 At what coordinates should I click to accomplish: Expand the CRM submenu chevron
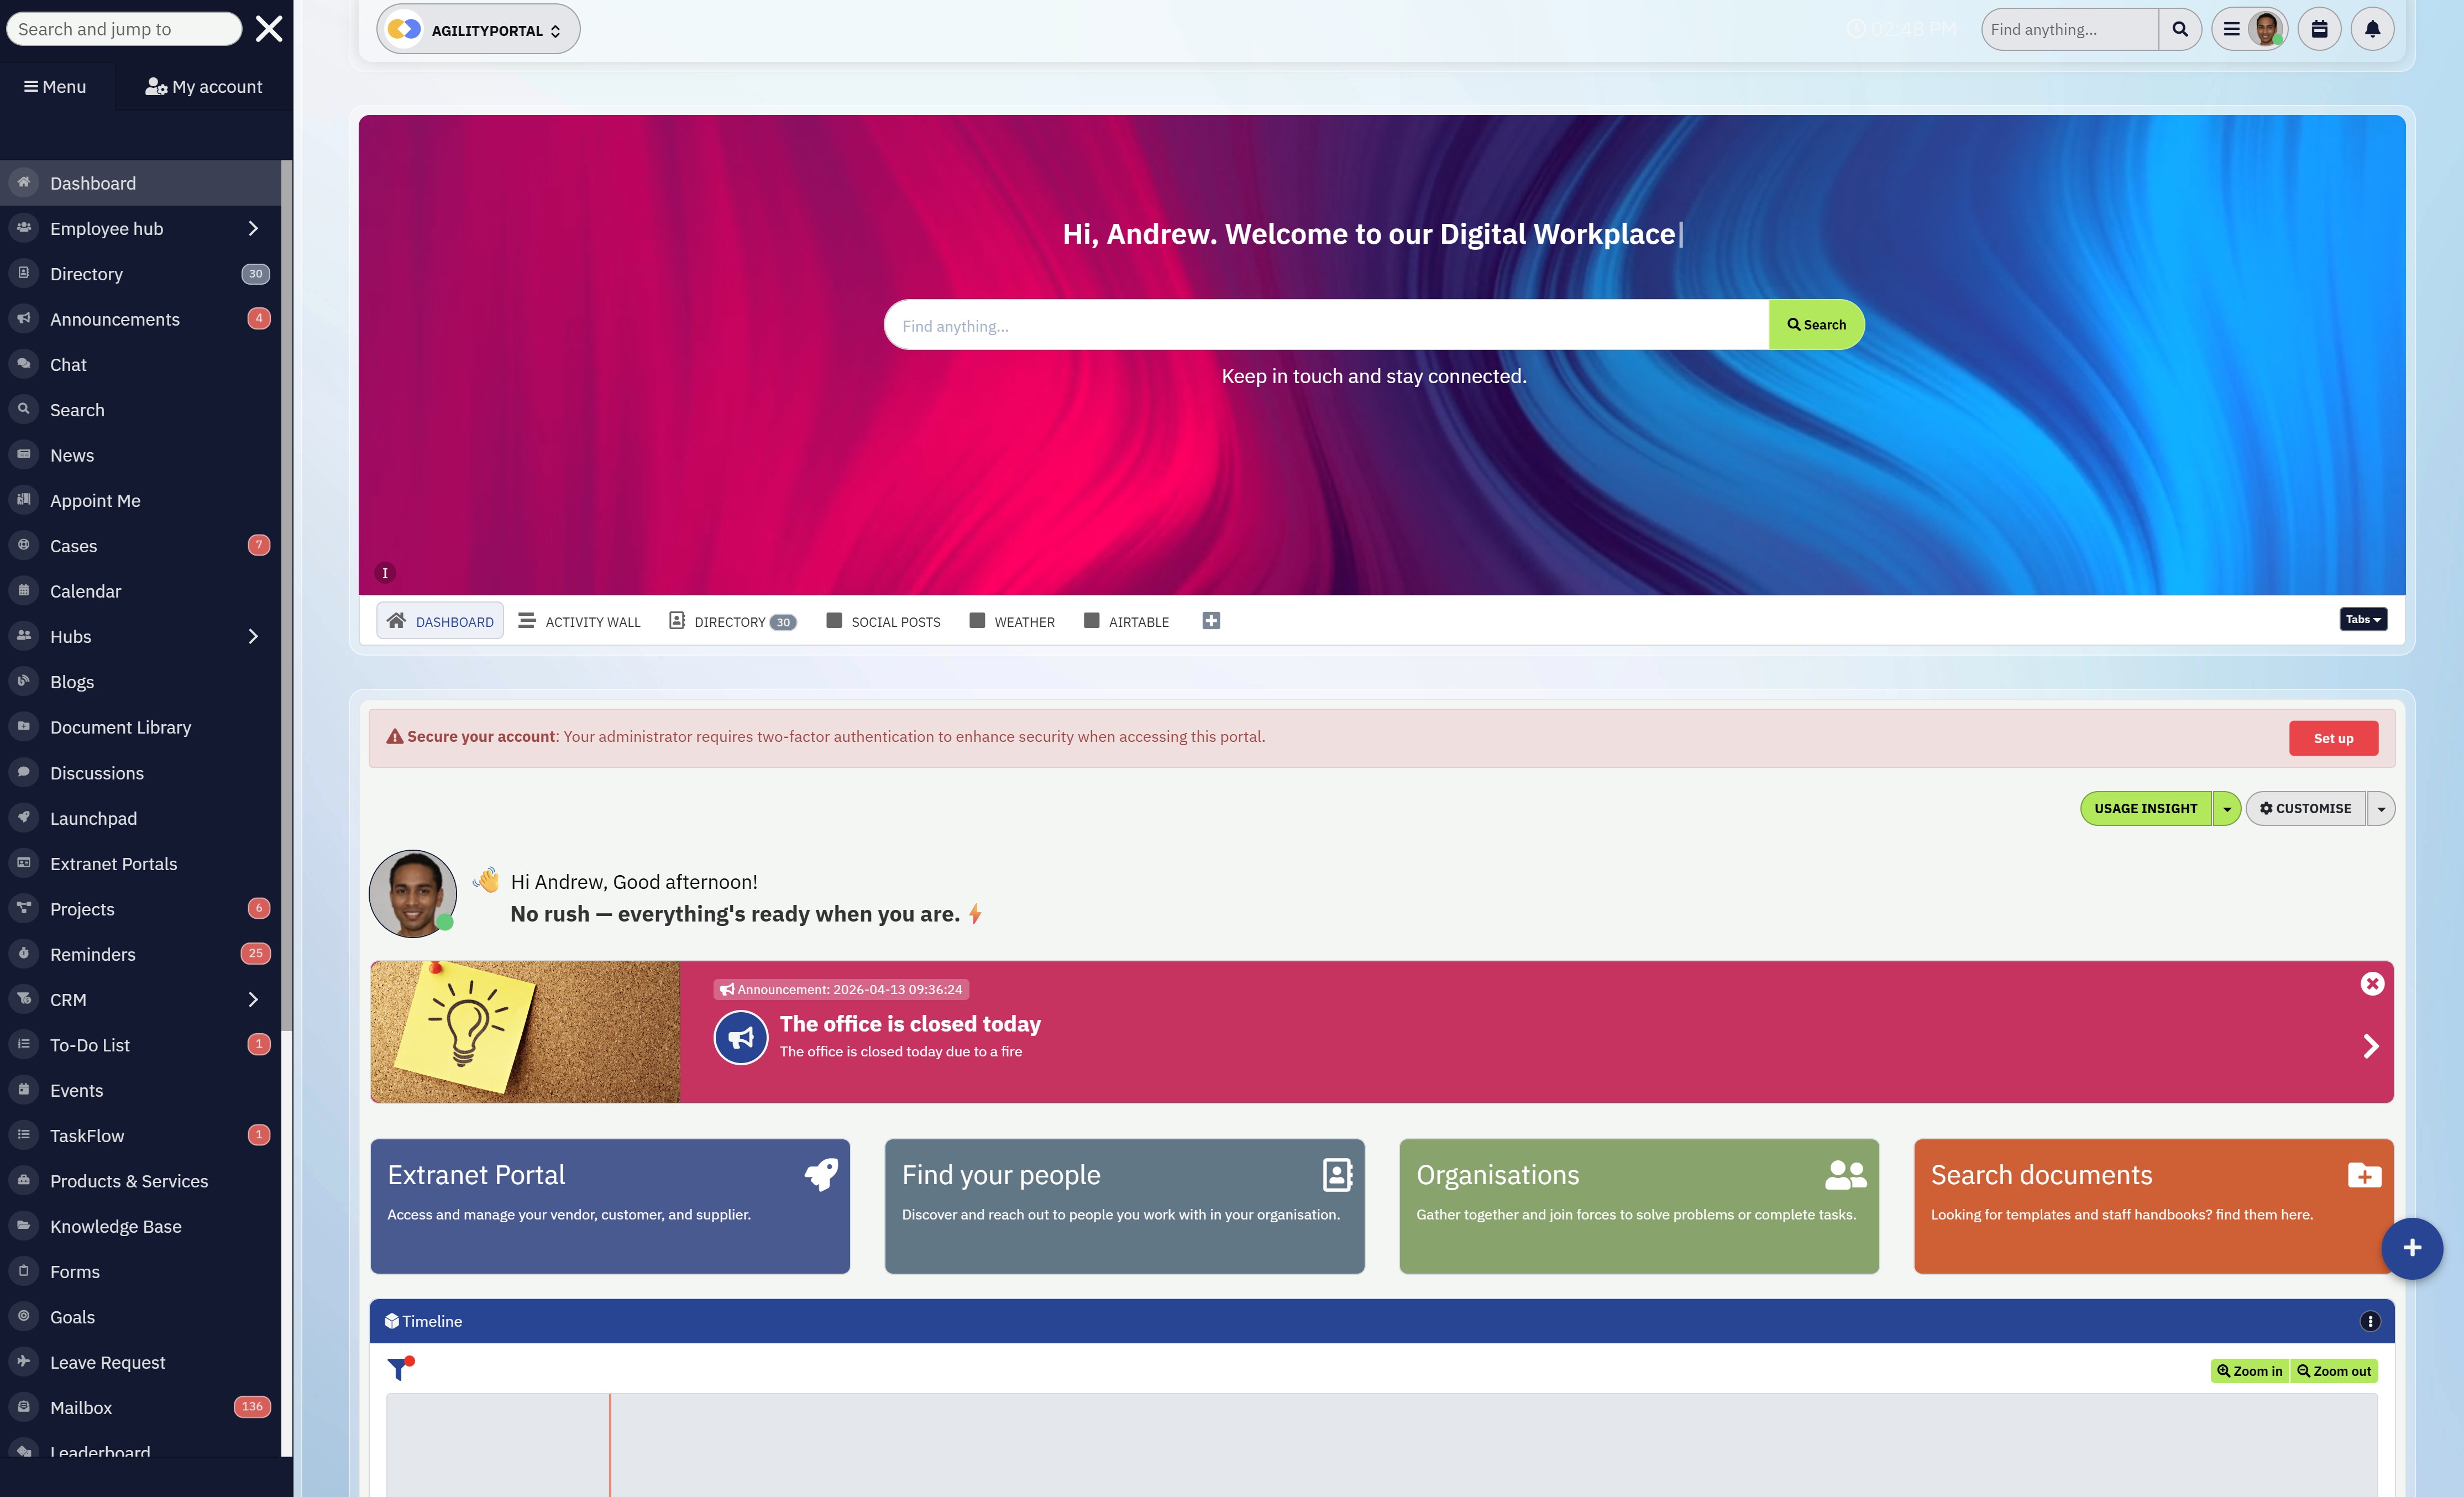coord(253,999)
